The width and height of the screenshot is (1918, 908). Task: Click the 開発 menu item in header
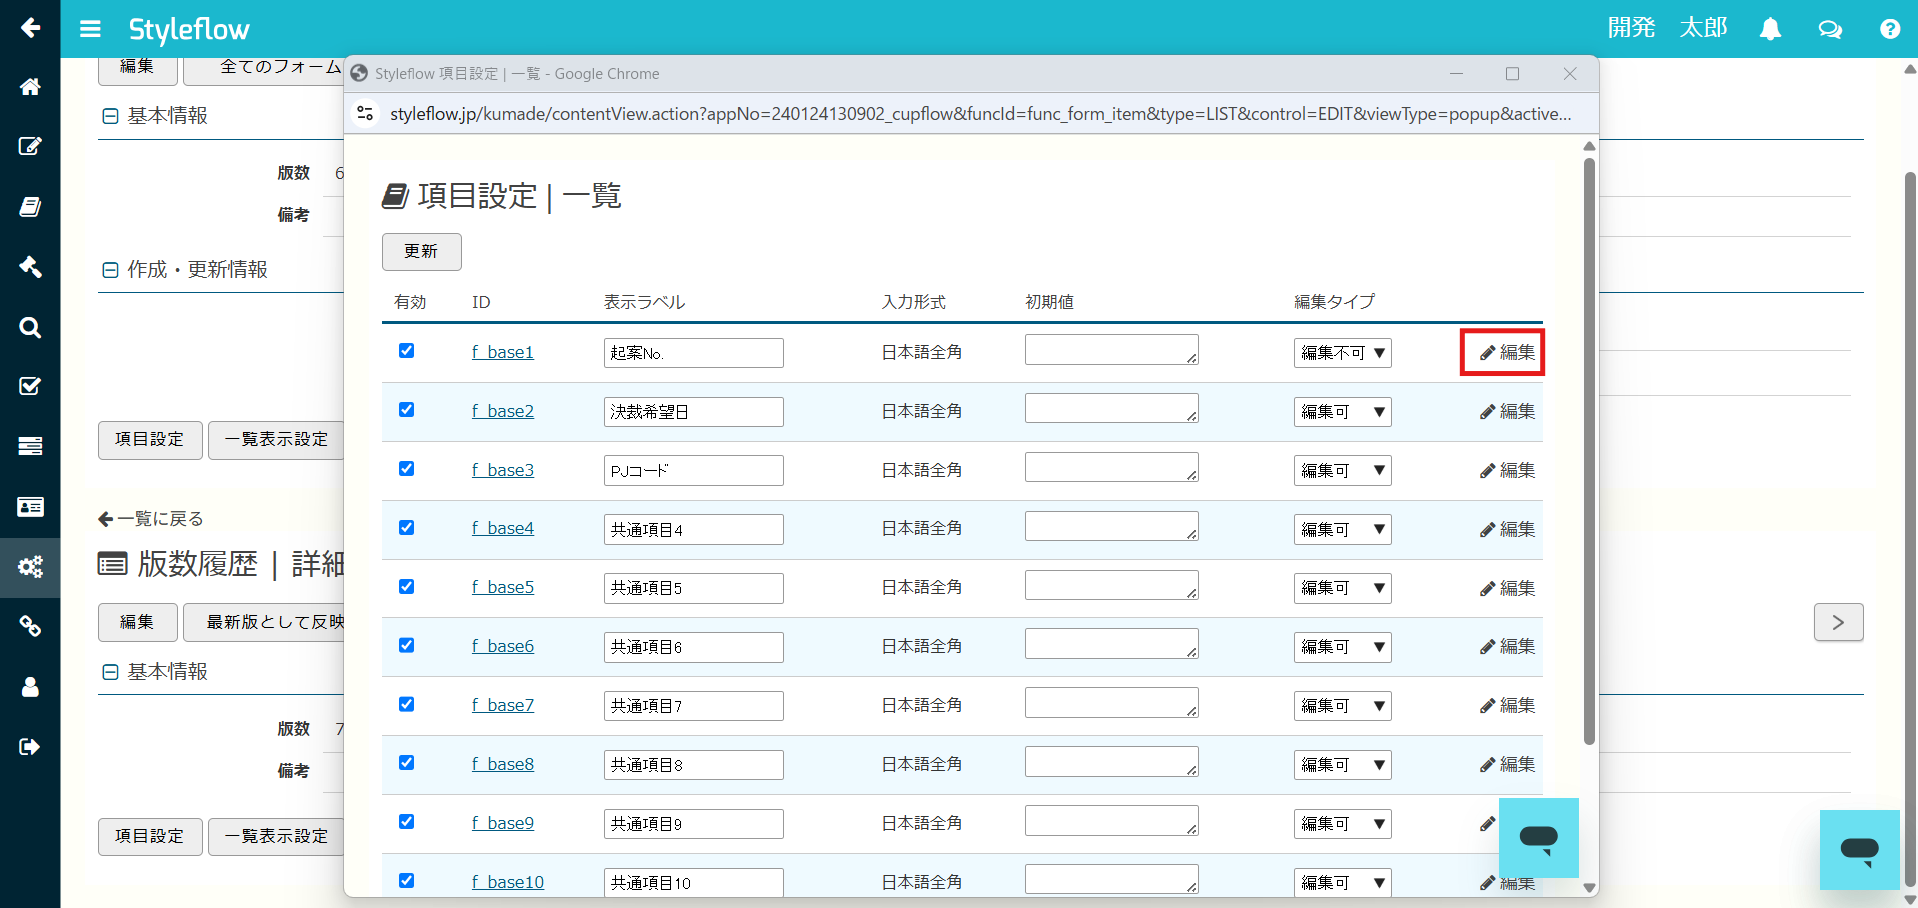1630,29
